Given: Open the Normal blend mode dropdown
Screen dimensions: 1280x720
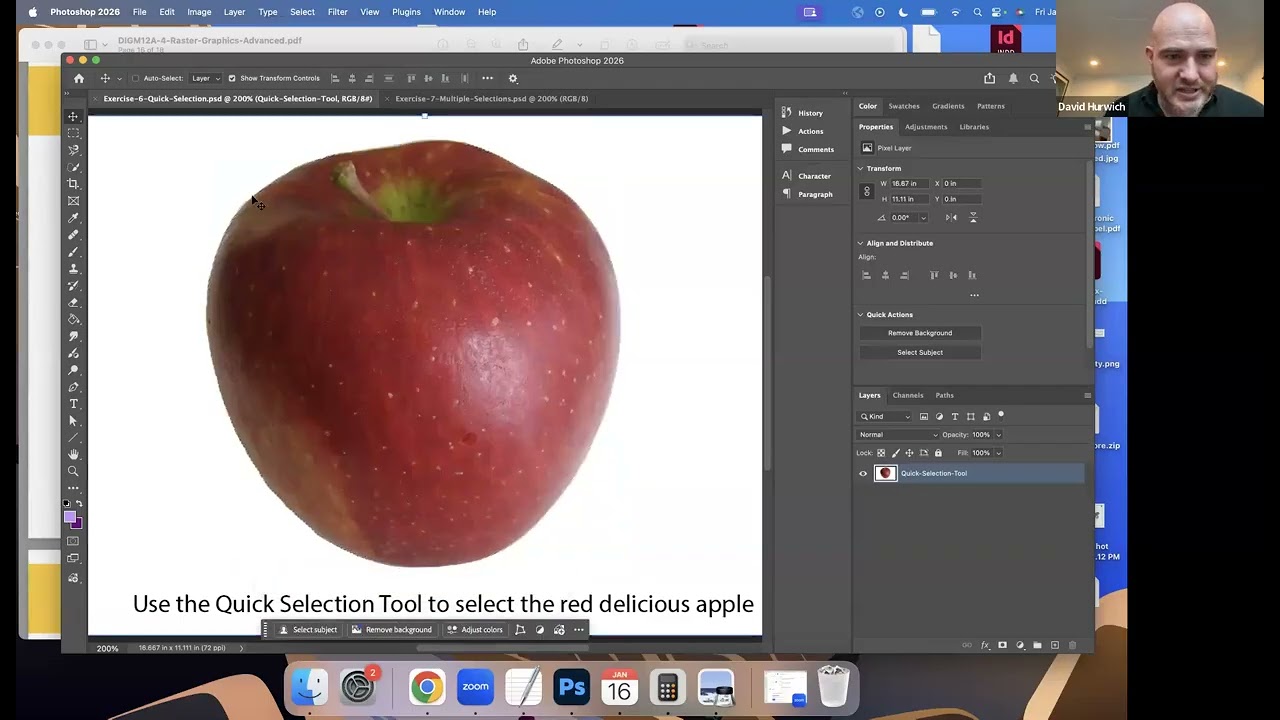Looking at the screenshot, I should tap(898, 435).
